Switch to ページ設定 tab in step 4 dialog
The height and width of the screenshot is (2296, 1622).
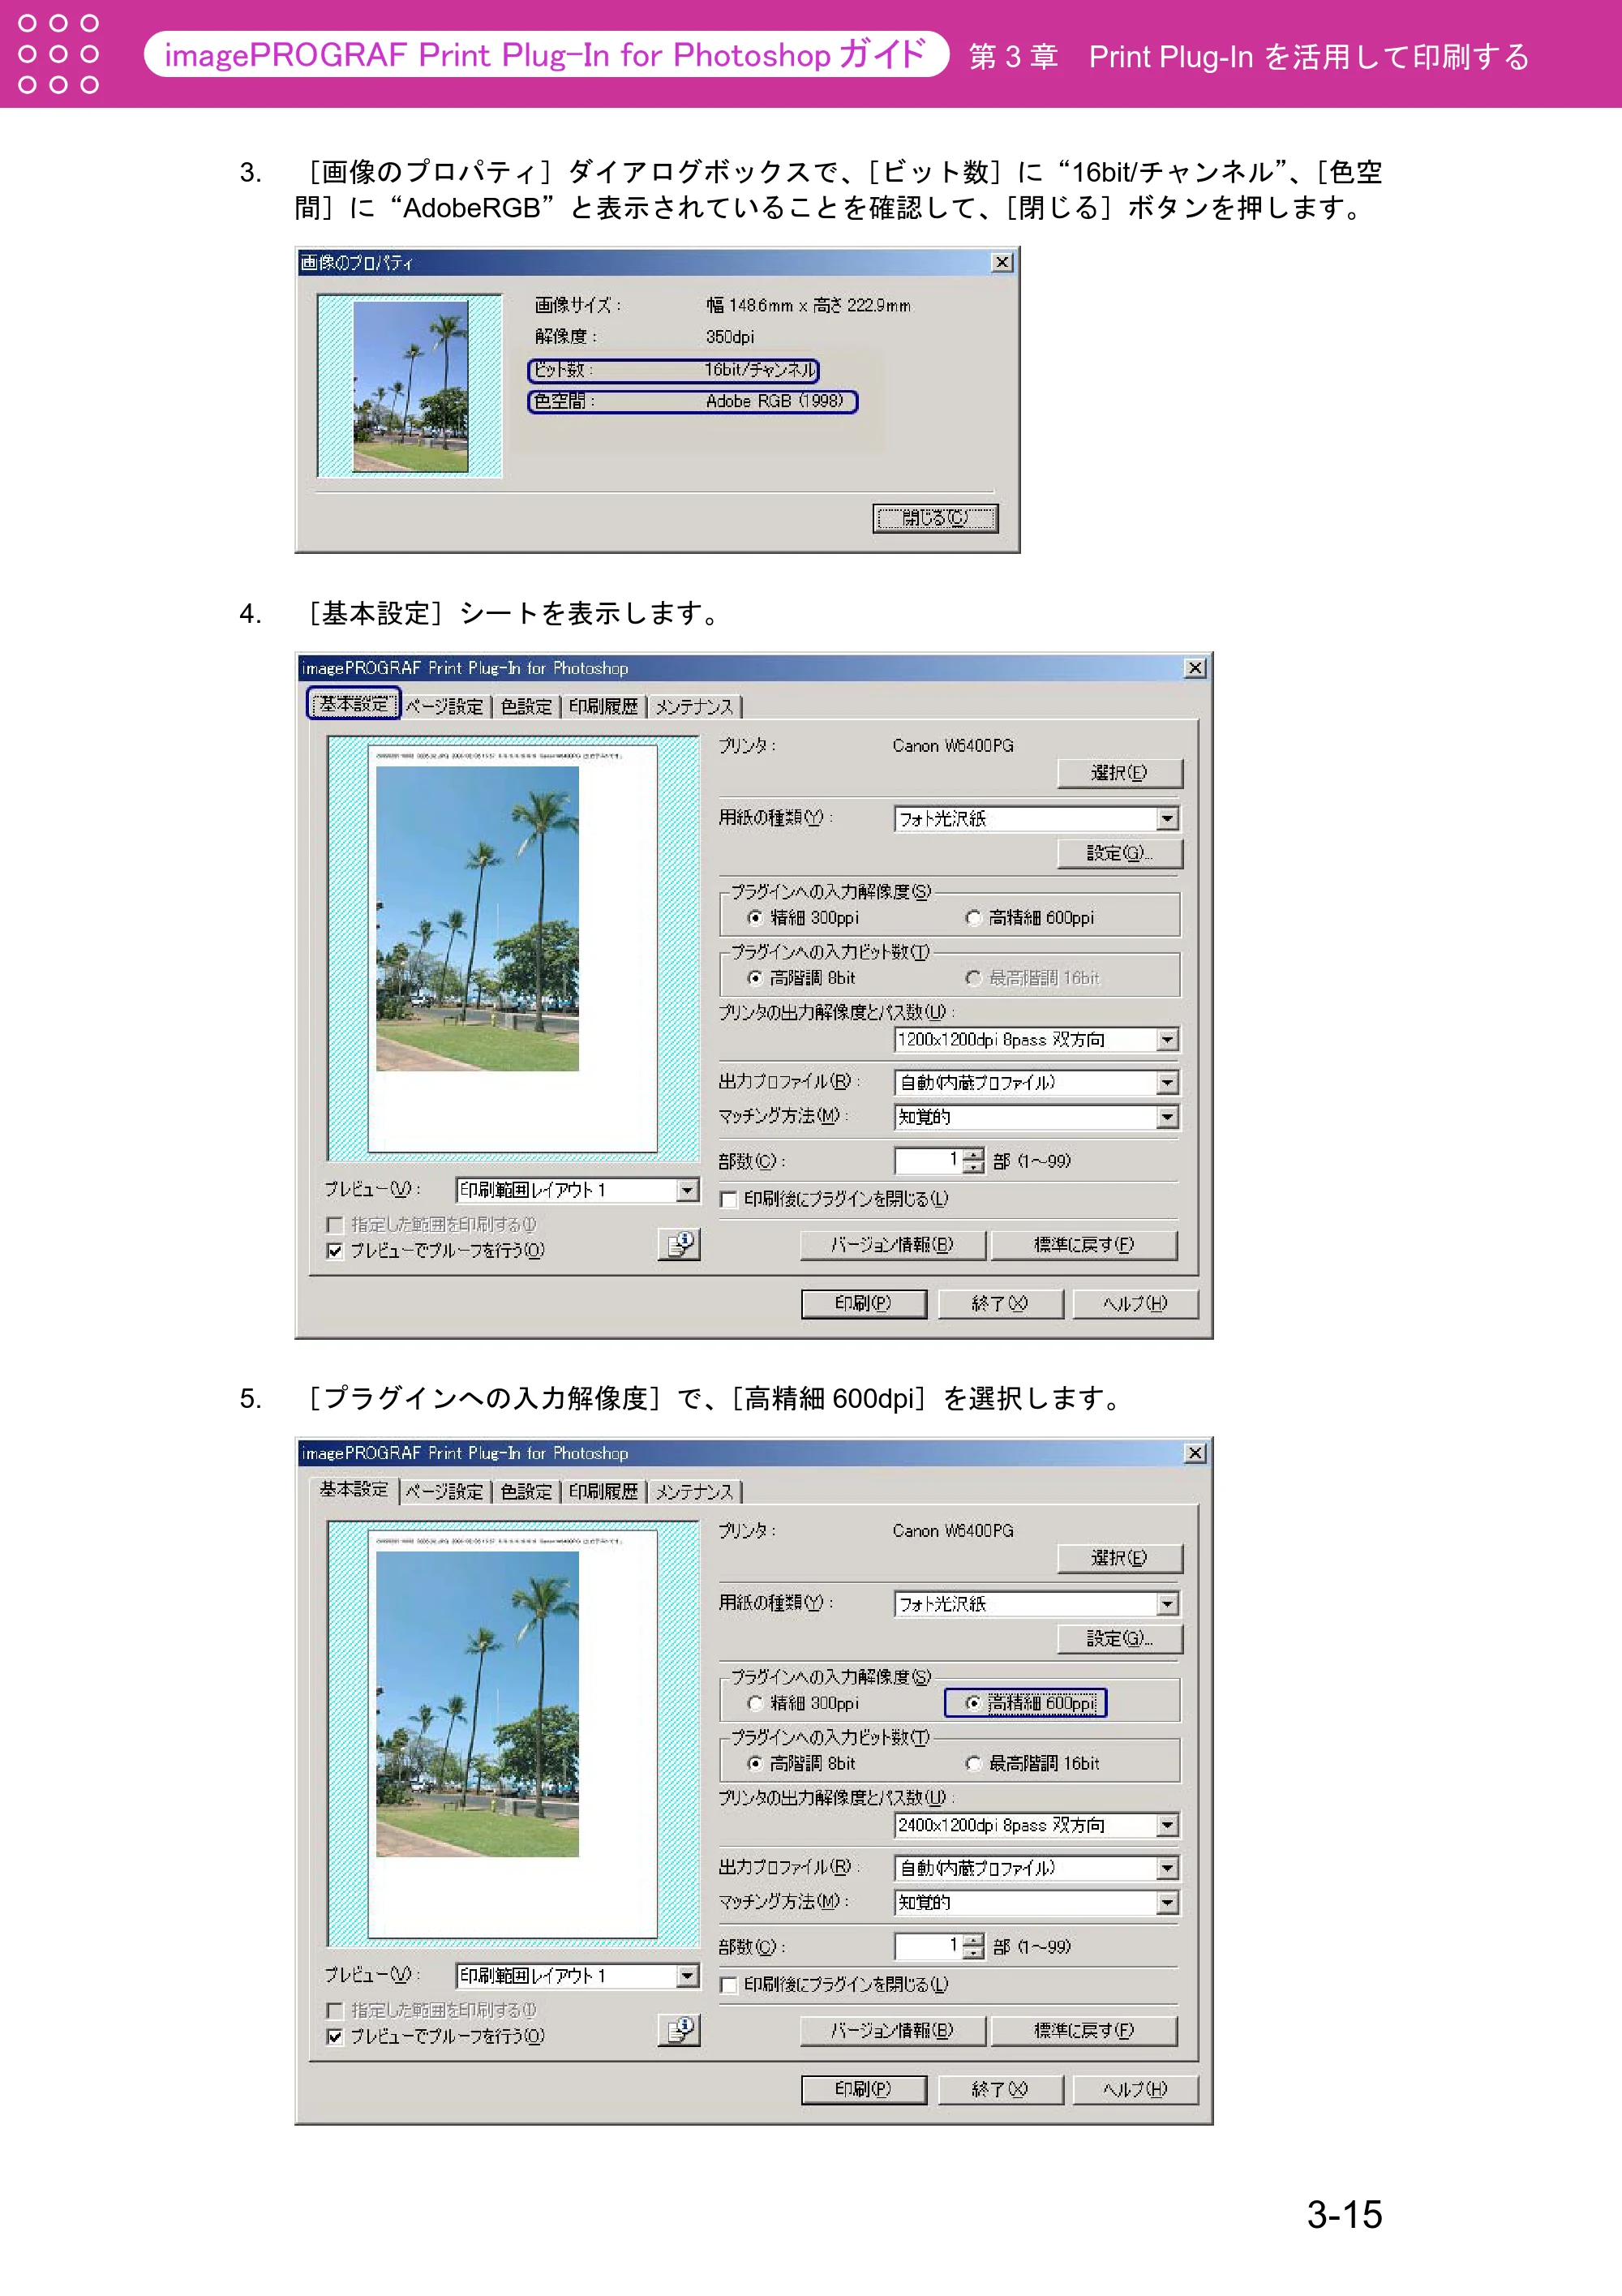click(x=445, y=707)
